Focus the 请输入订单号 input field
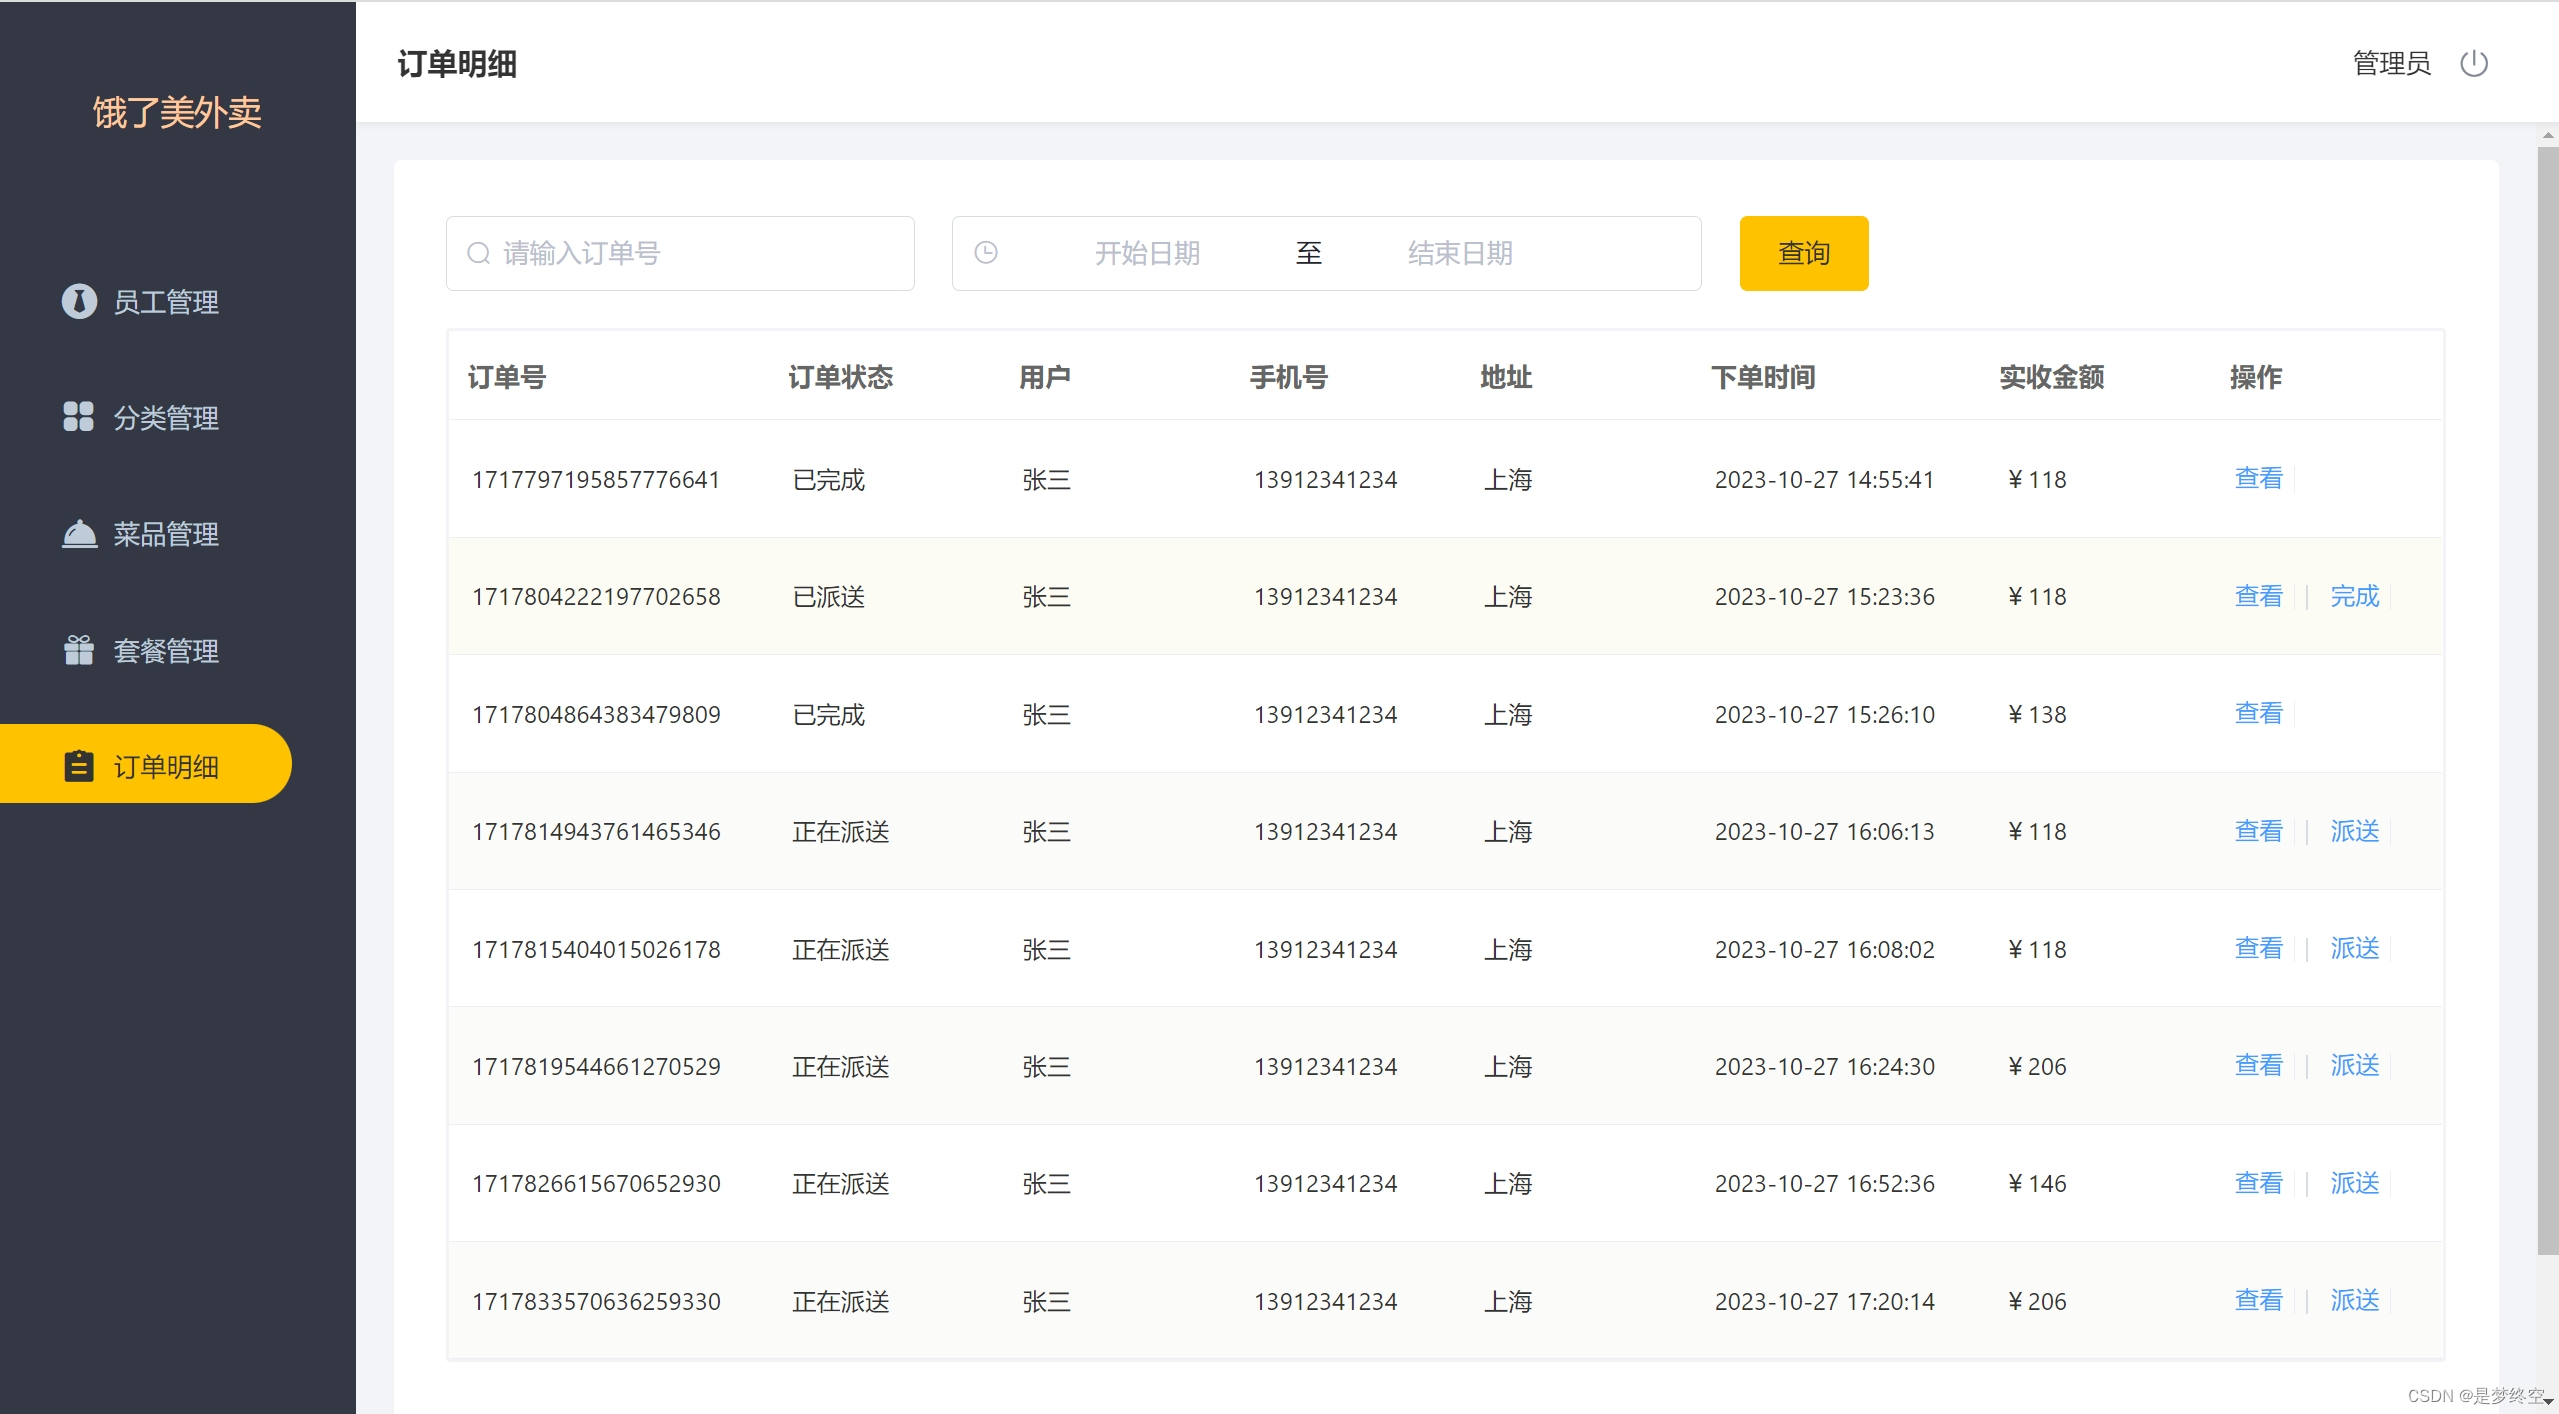This screenshot has width=2559, height=1414. pos(680,253)
